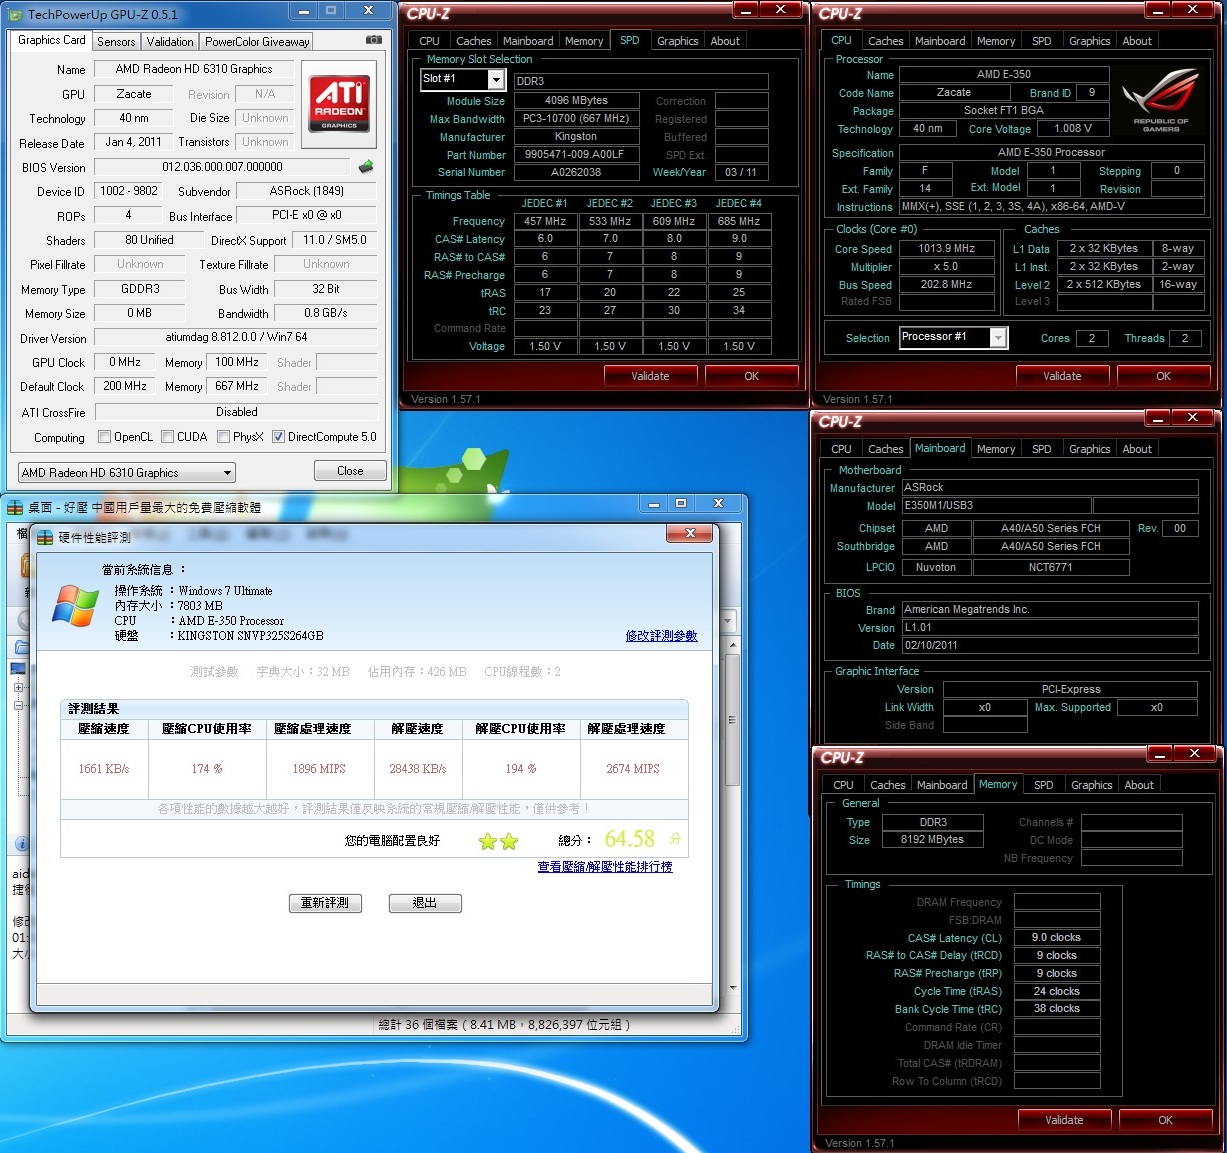Click the Windows logo in the benchmark dialog
This screenshot has height=1153, width=1227.
coord(76,606)
